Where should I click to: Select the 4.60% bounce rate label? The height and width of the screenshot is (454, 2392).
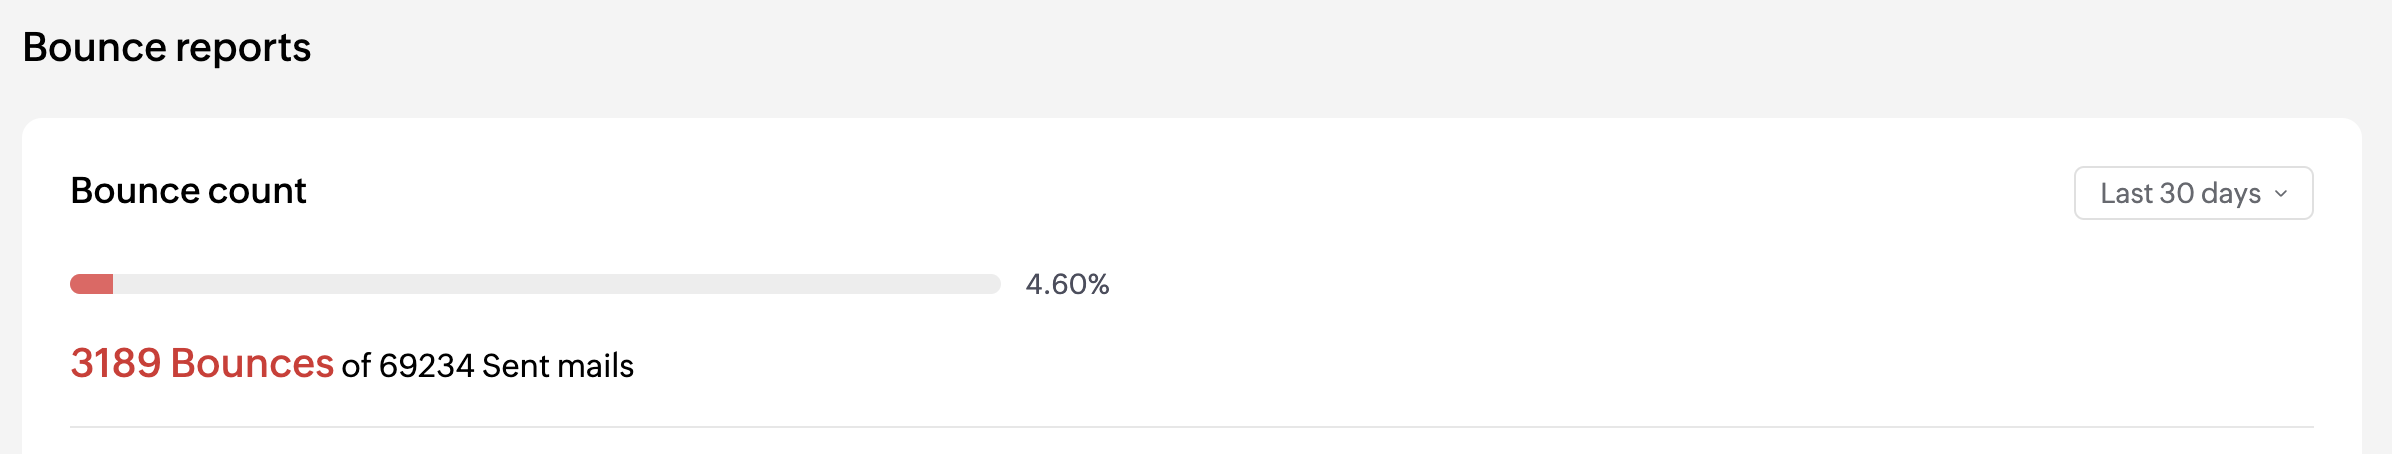pos(1067,285)
